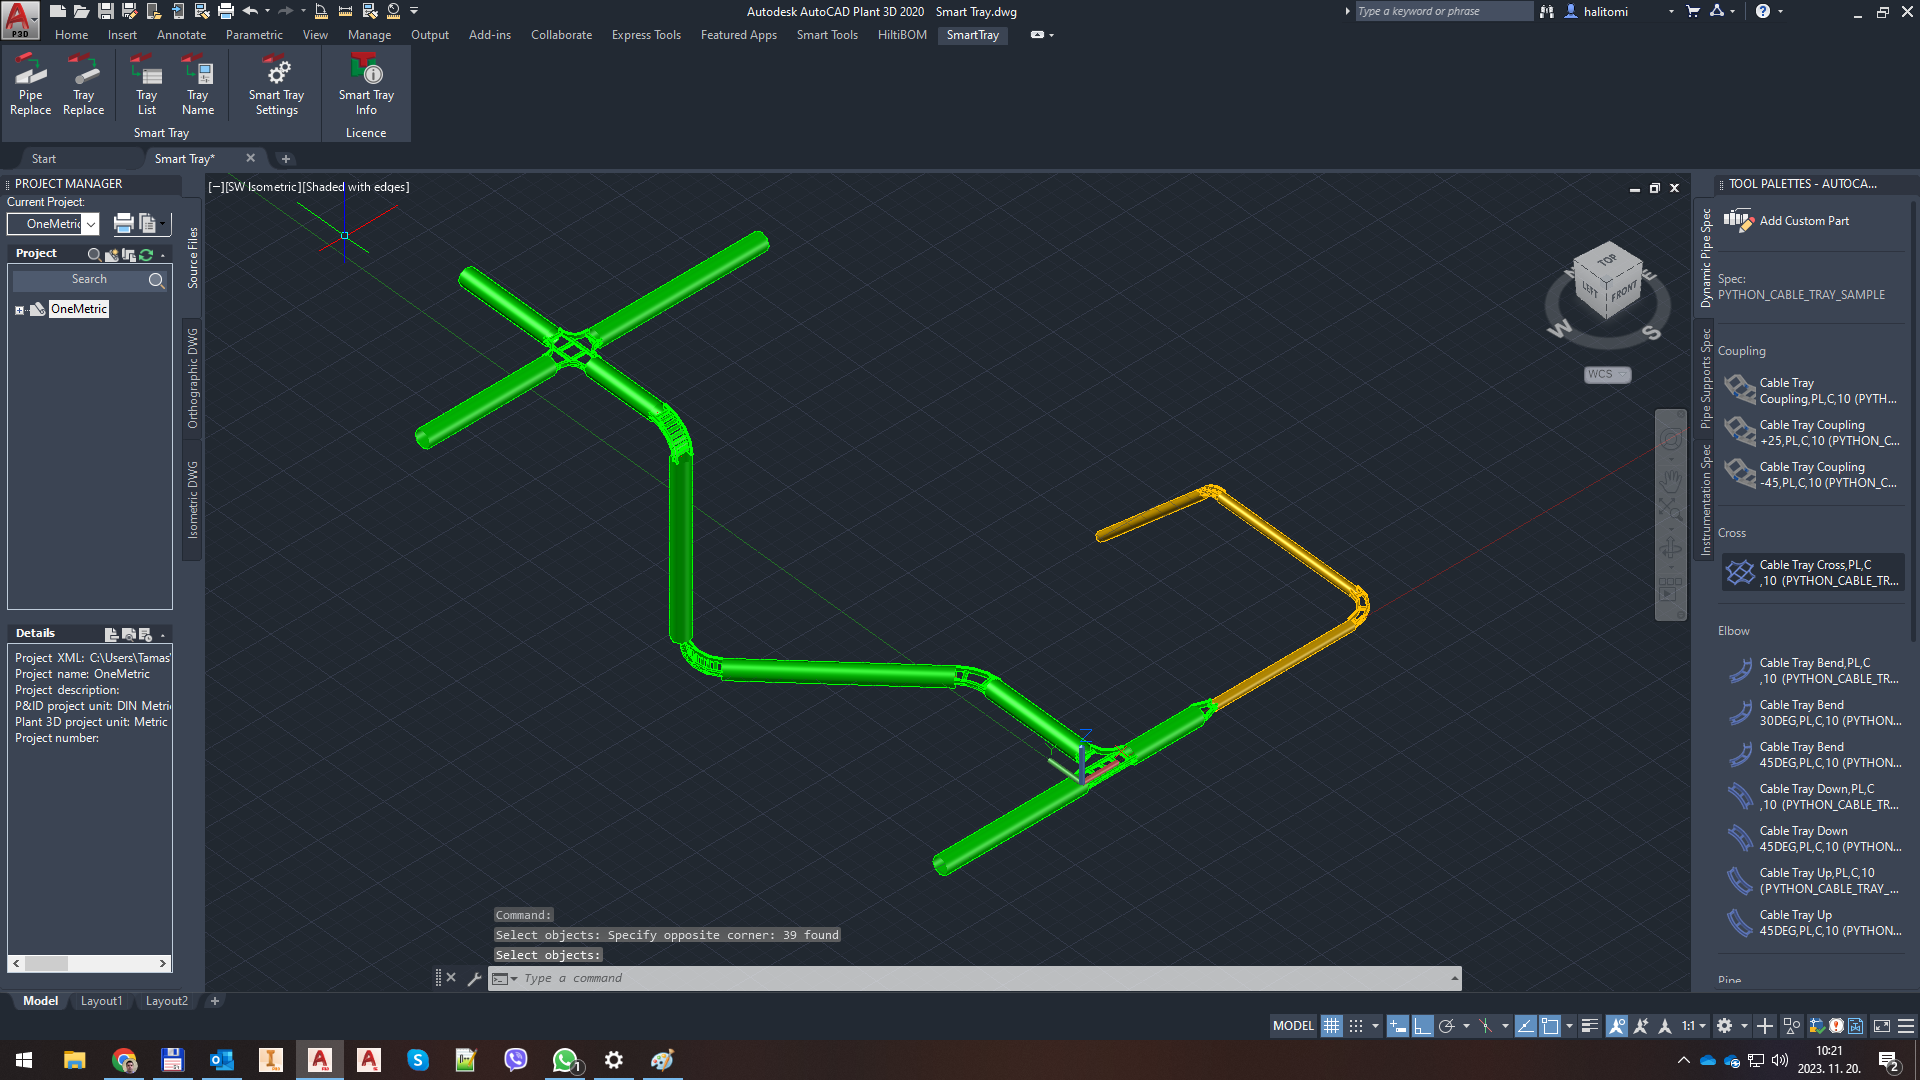Open Smart Tray Info
1920x1080 pixels.
[x=366, y=85]
